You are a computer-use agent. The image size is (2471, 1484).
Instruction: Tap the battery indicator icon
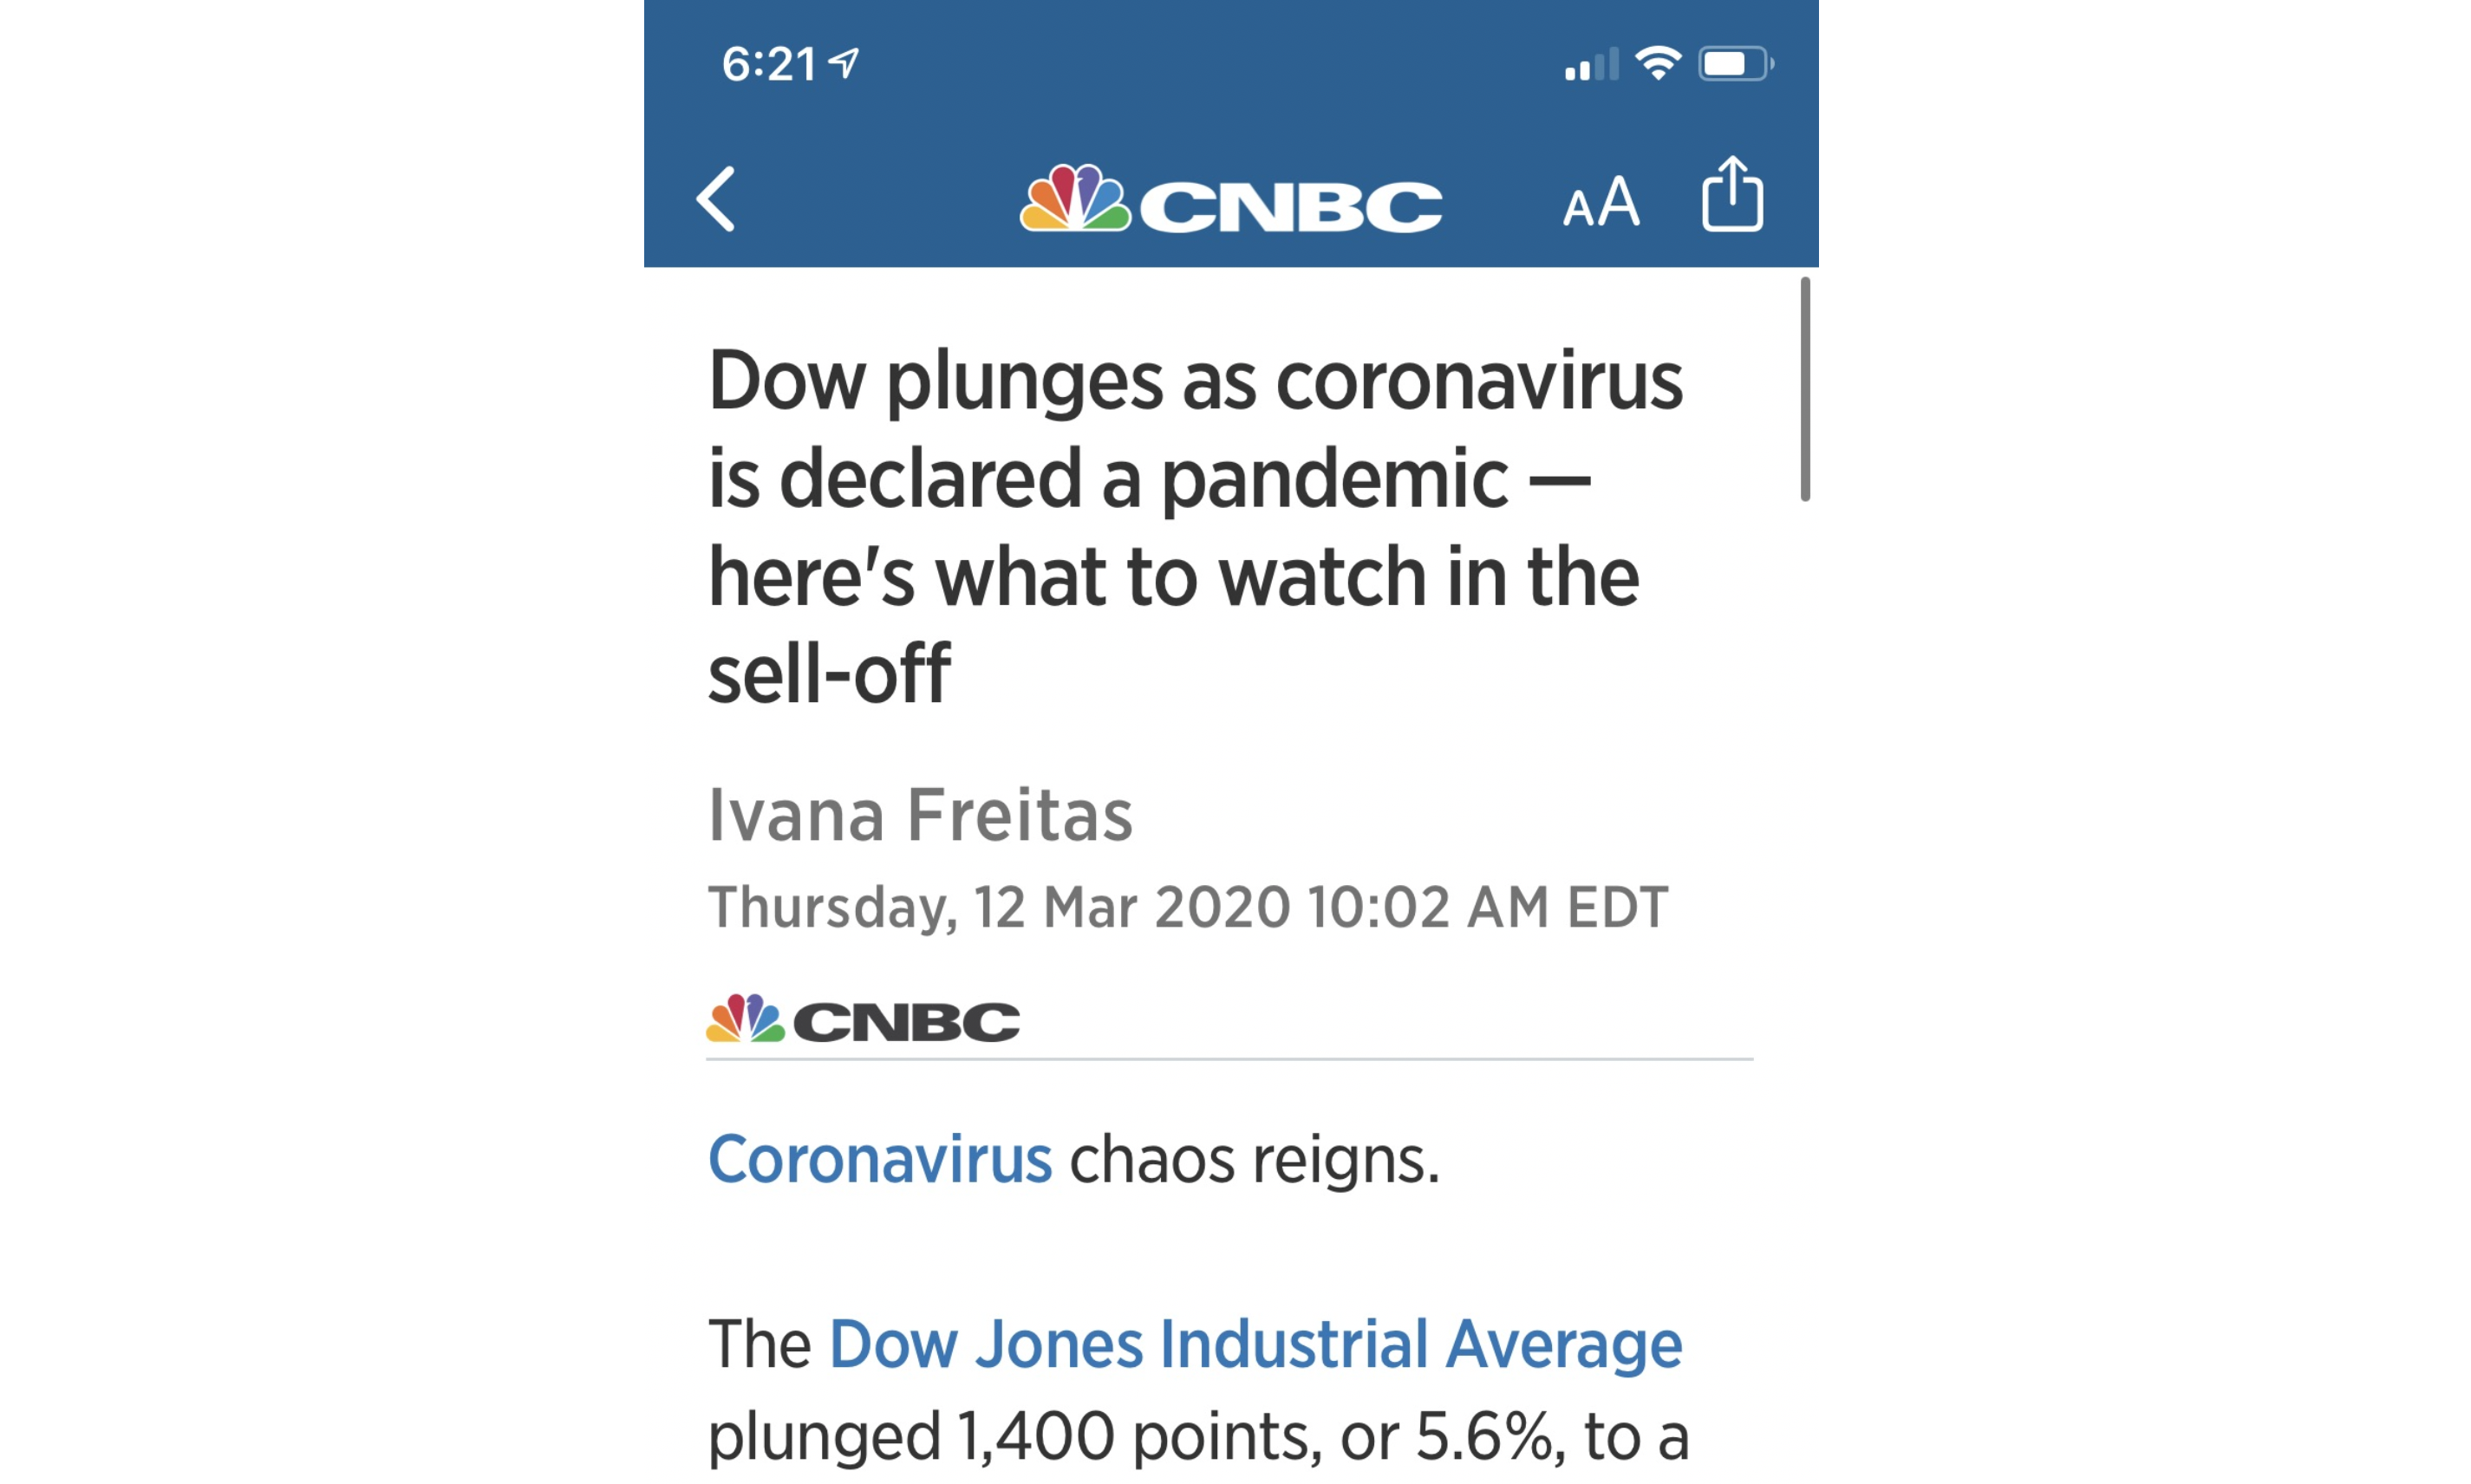[1736, 64]
